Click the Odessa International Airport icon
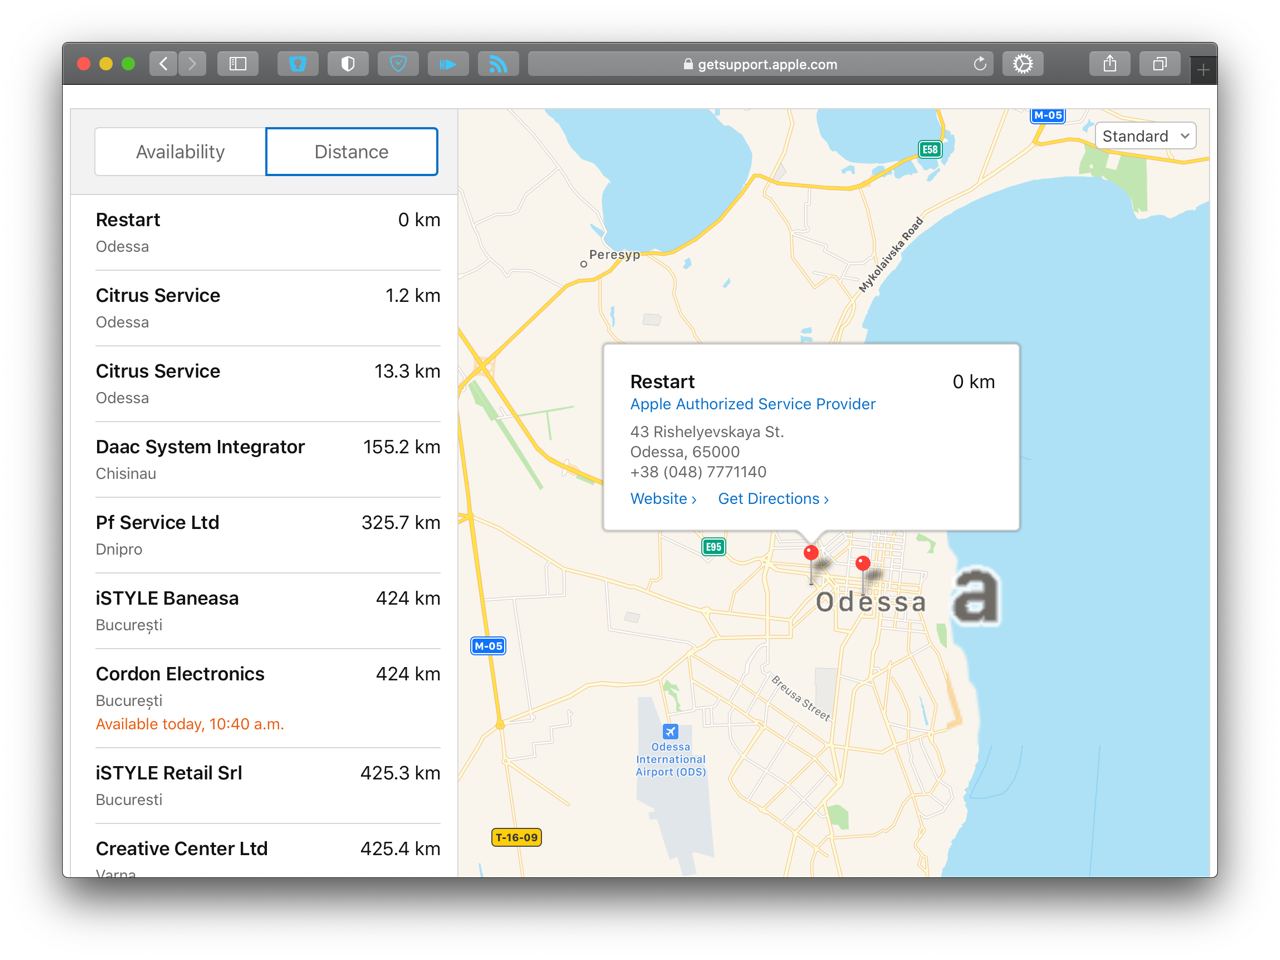The image size is (1280, 960). pos(671,732)
